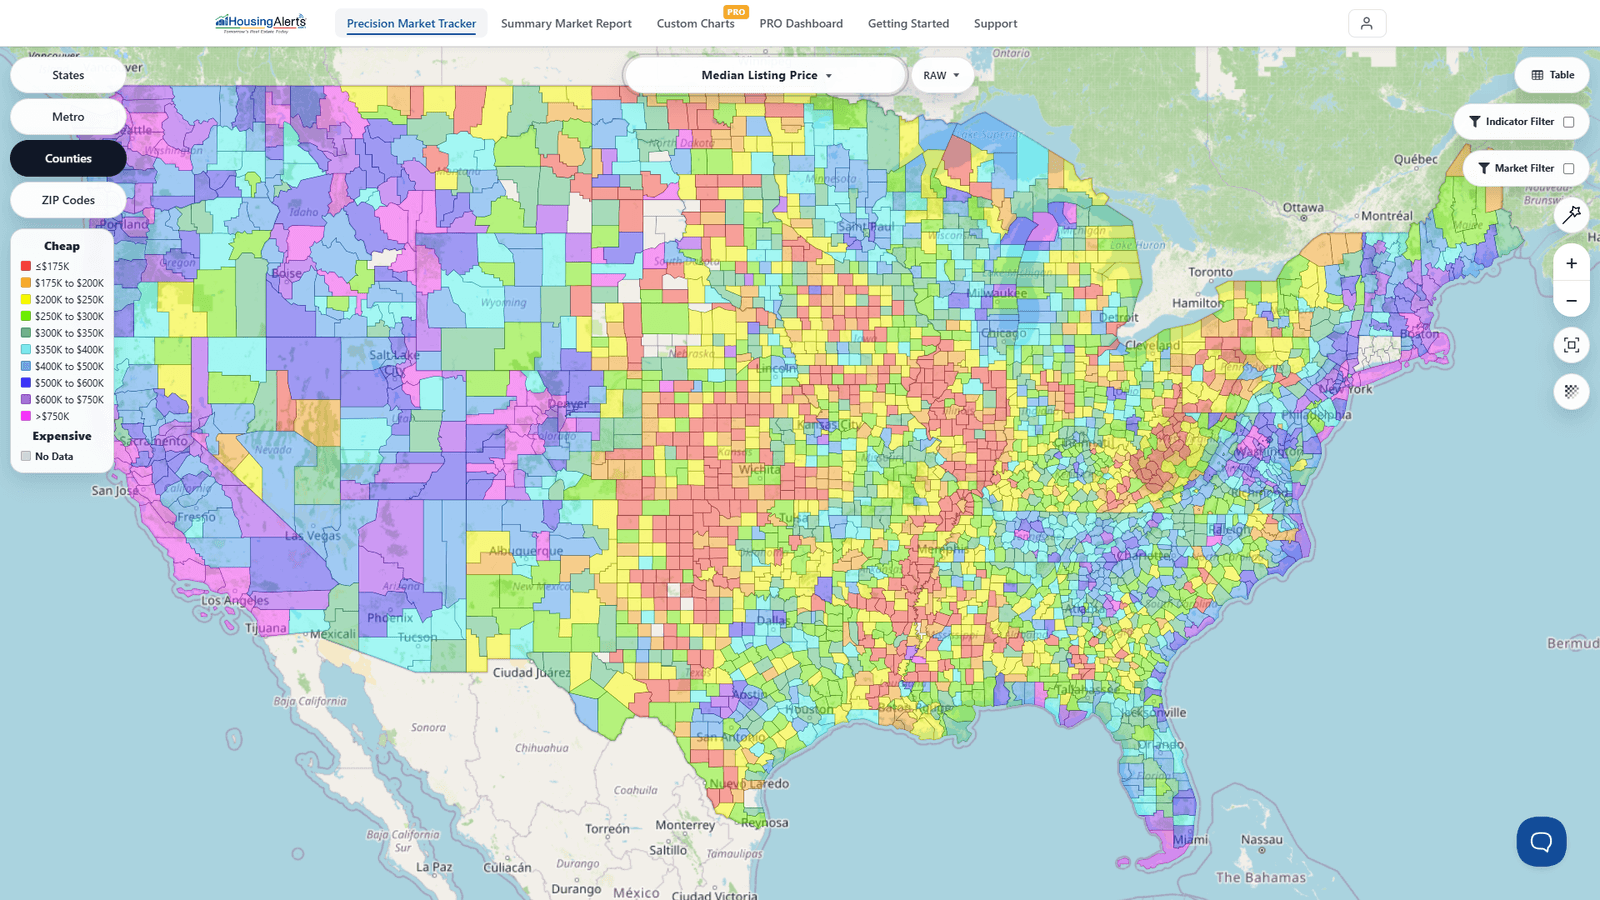Image resolution: width=1600 pixels, height=900 pixels.
Task: Open the chat support bubble
Action: pos(1541,842)
